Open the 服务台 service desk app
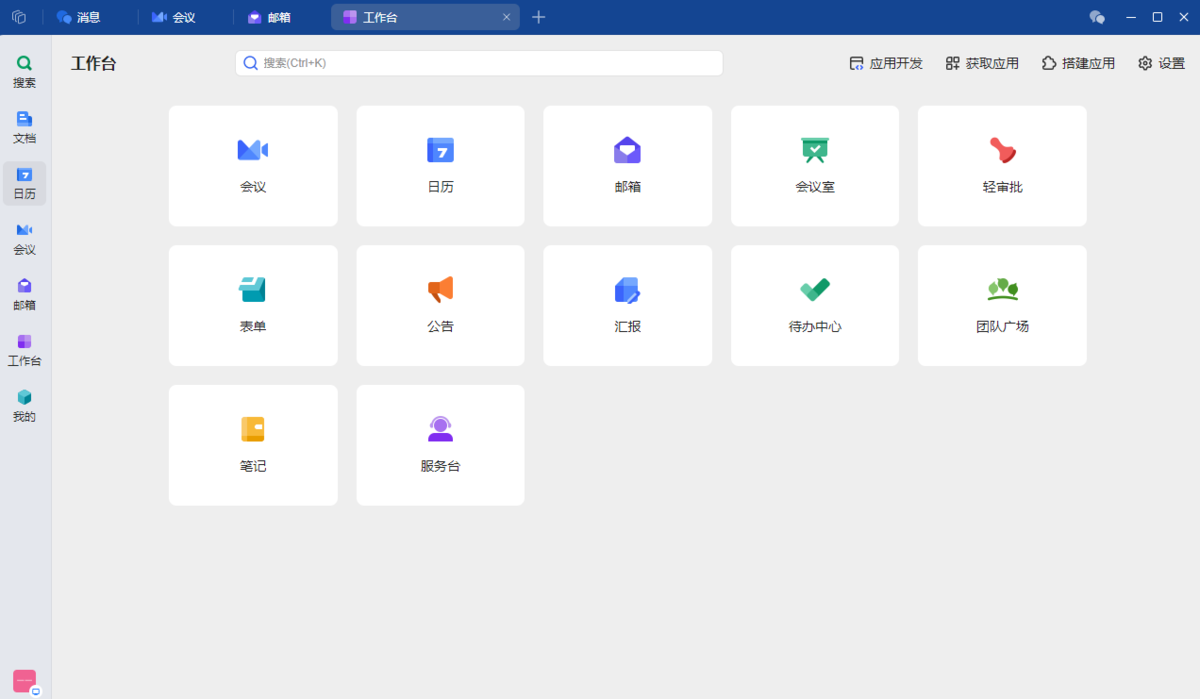Viewport: 1200px width, 699px height. [440, 445]
